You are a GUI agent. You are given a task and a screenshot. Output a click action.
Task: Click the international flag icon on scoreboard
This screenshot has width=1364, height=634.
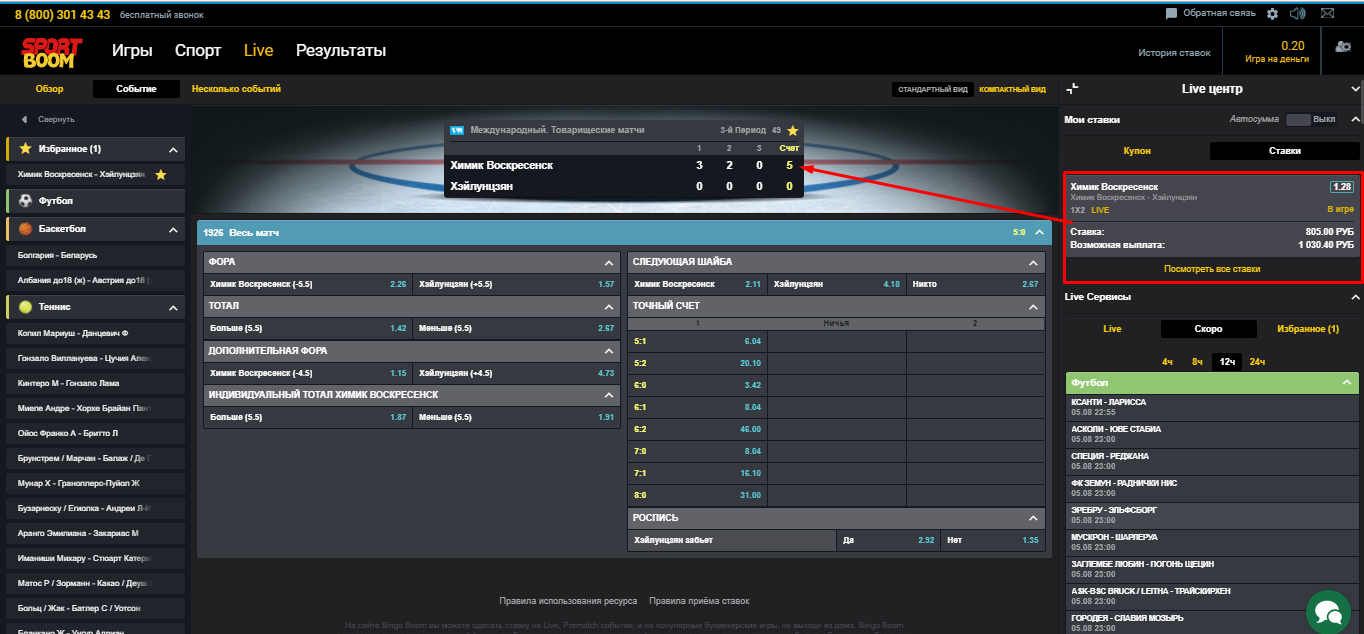coord(457,130)
